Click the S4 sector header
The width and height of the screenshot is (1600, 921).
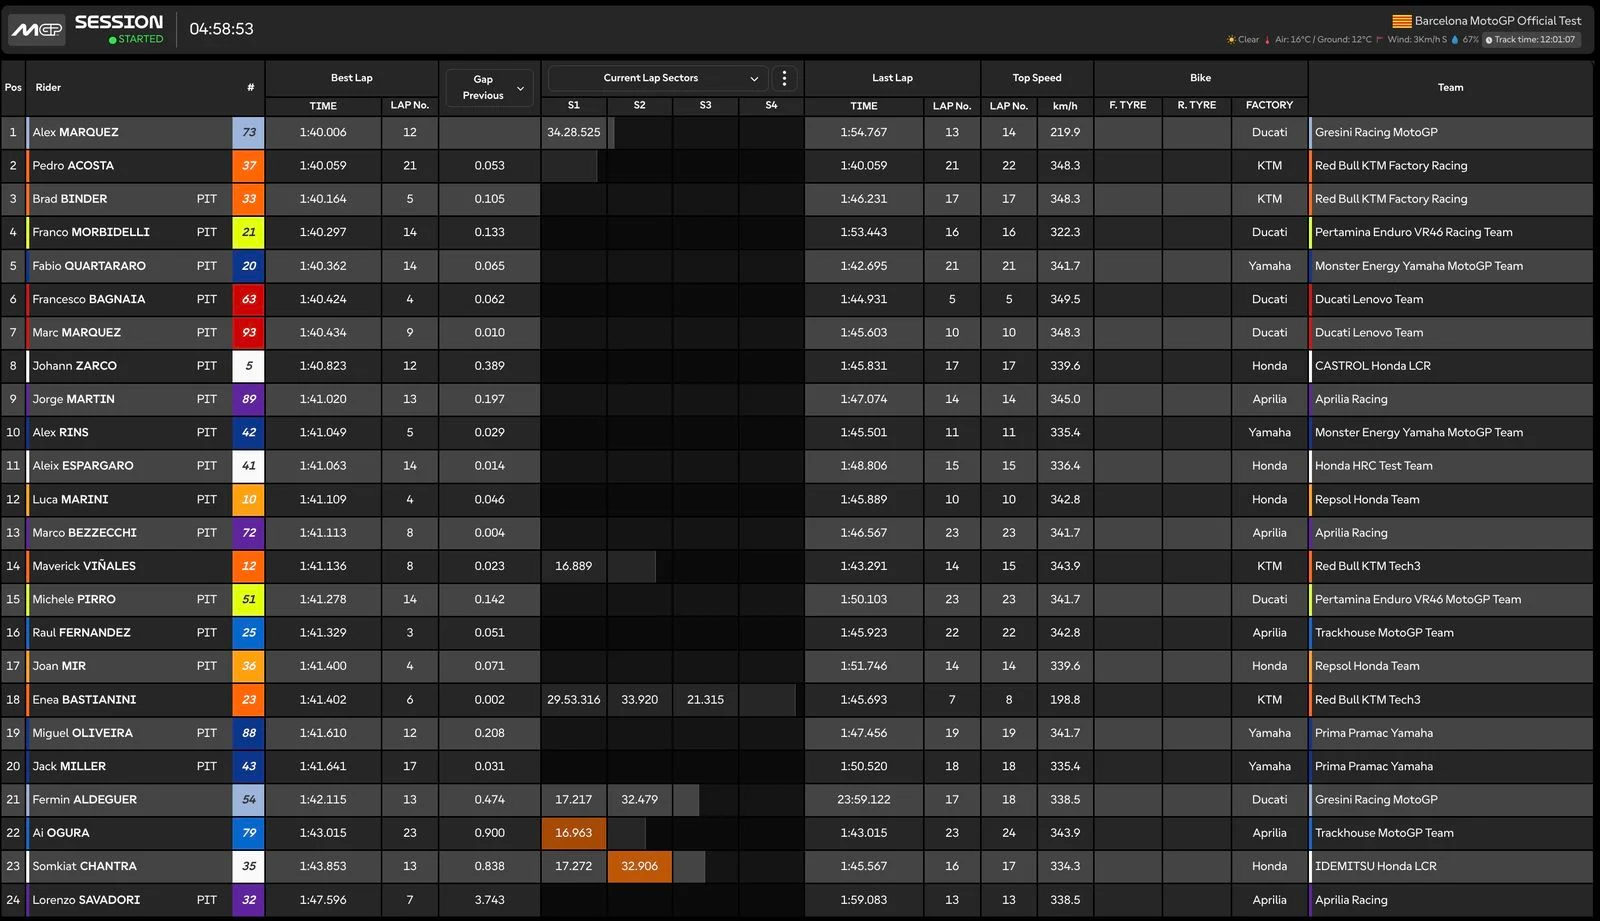tap(771, 105)
